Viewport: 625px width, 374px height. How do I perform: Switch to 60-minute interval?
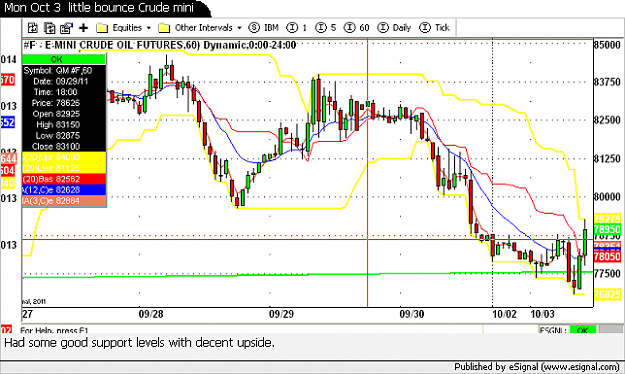357,28
